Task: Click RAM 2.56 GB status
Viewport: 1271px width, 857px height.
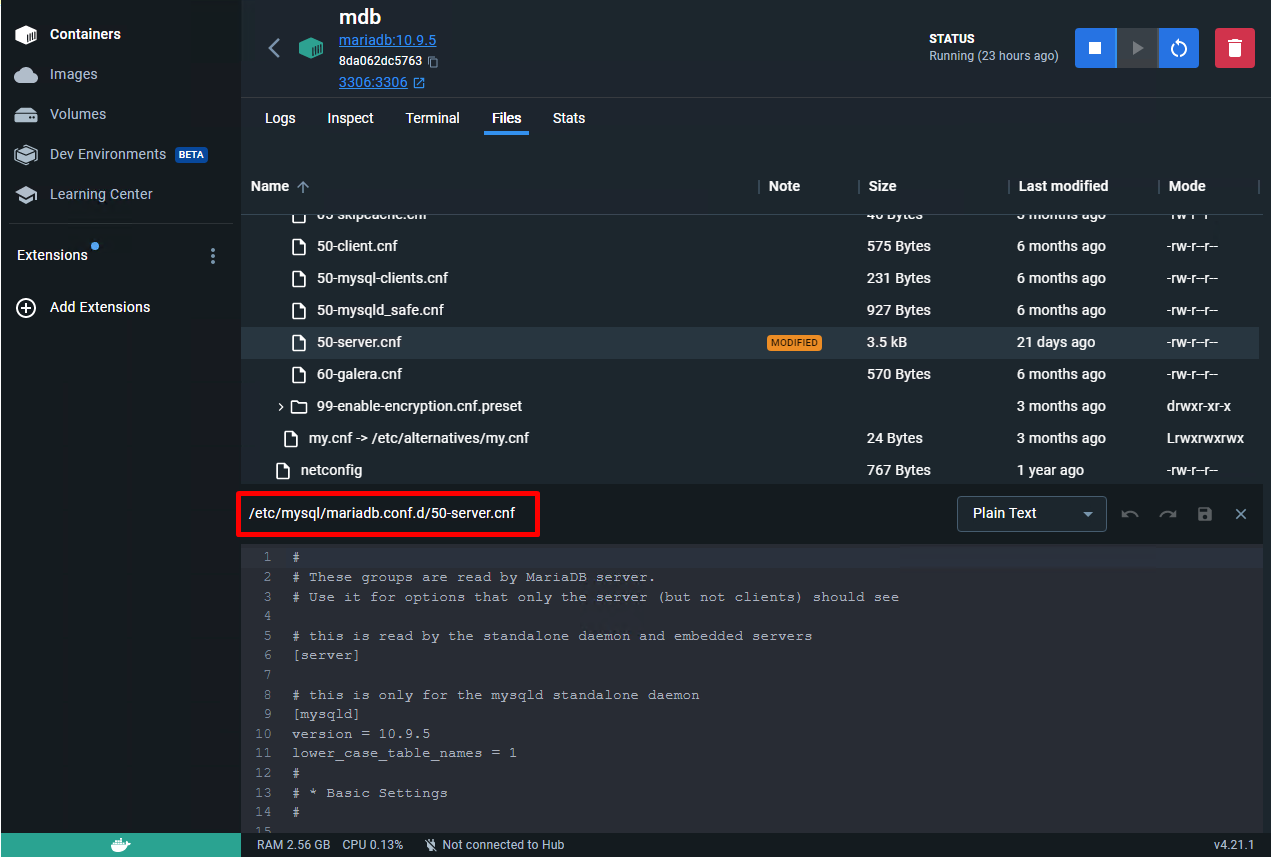Action: 293,845
